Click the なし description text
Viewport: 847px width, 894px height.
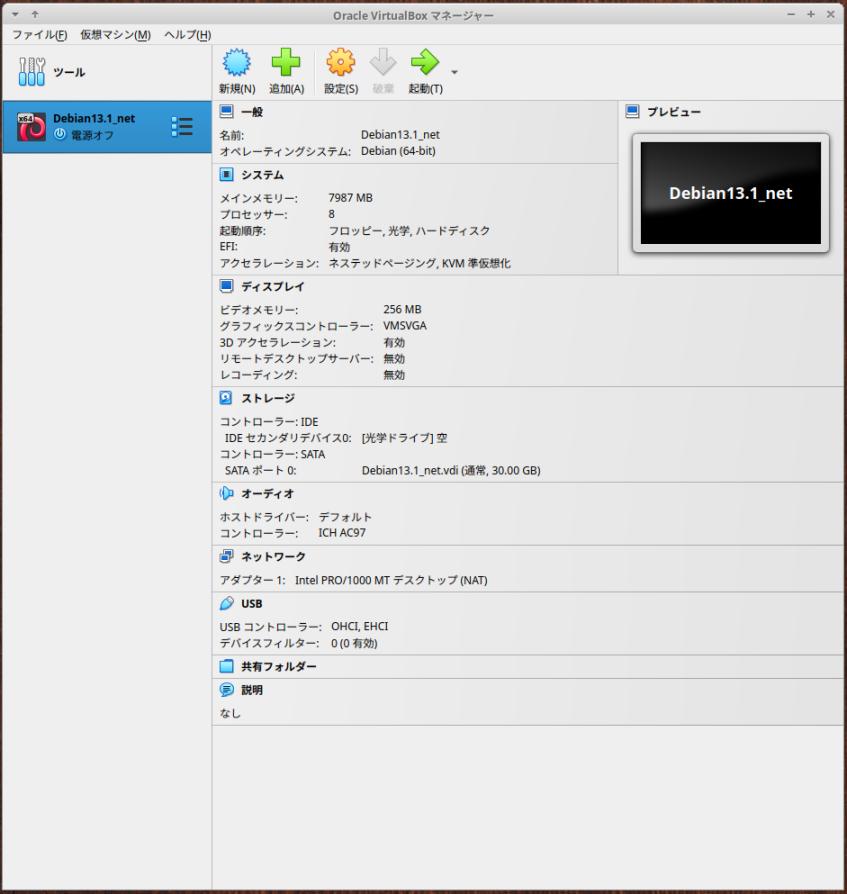click(230, 713)
